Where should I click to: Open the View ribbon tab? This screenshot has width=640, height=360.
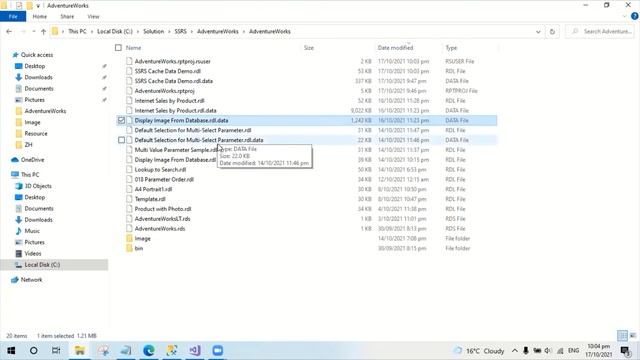(x=93, y=16)
